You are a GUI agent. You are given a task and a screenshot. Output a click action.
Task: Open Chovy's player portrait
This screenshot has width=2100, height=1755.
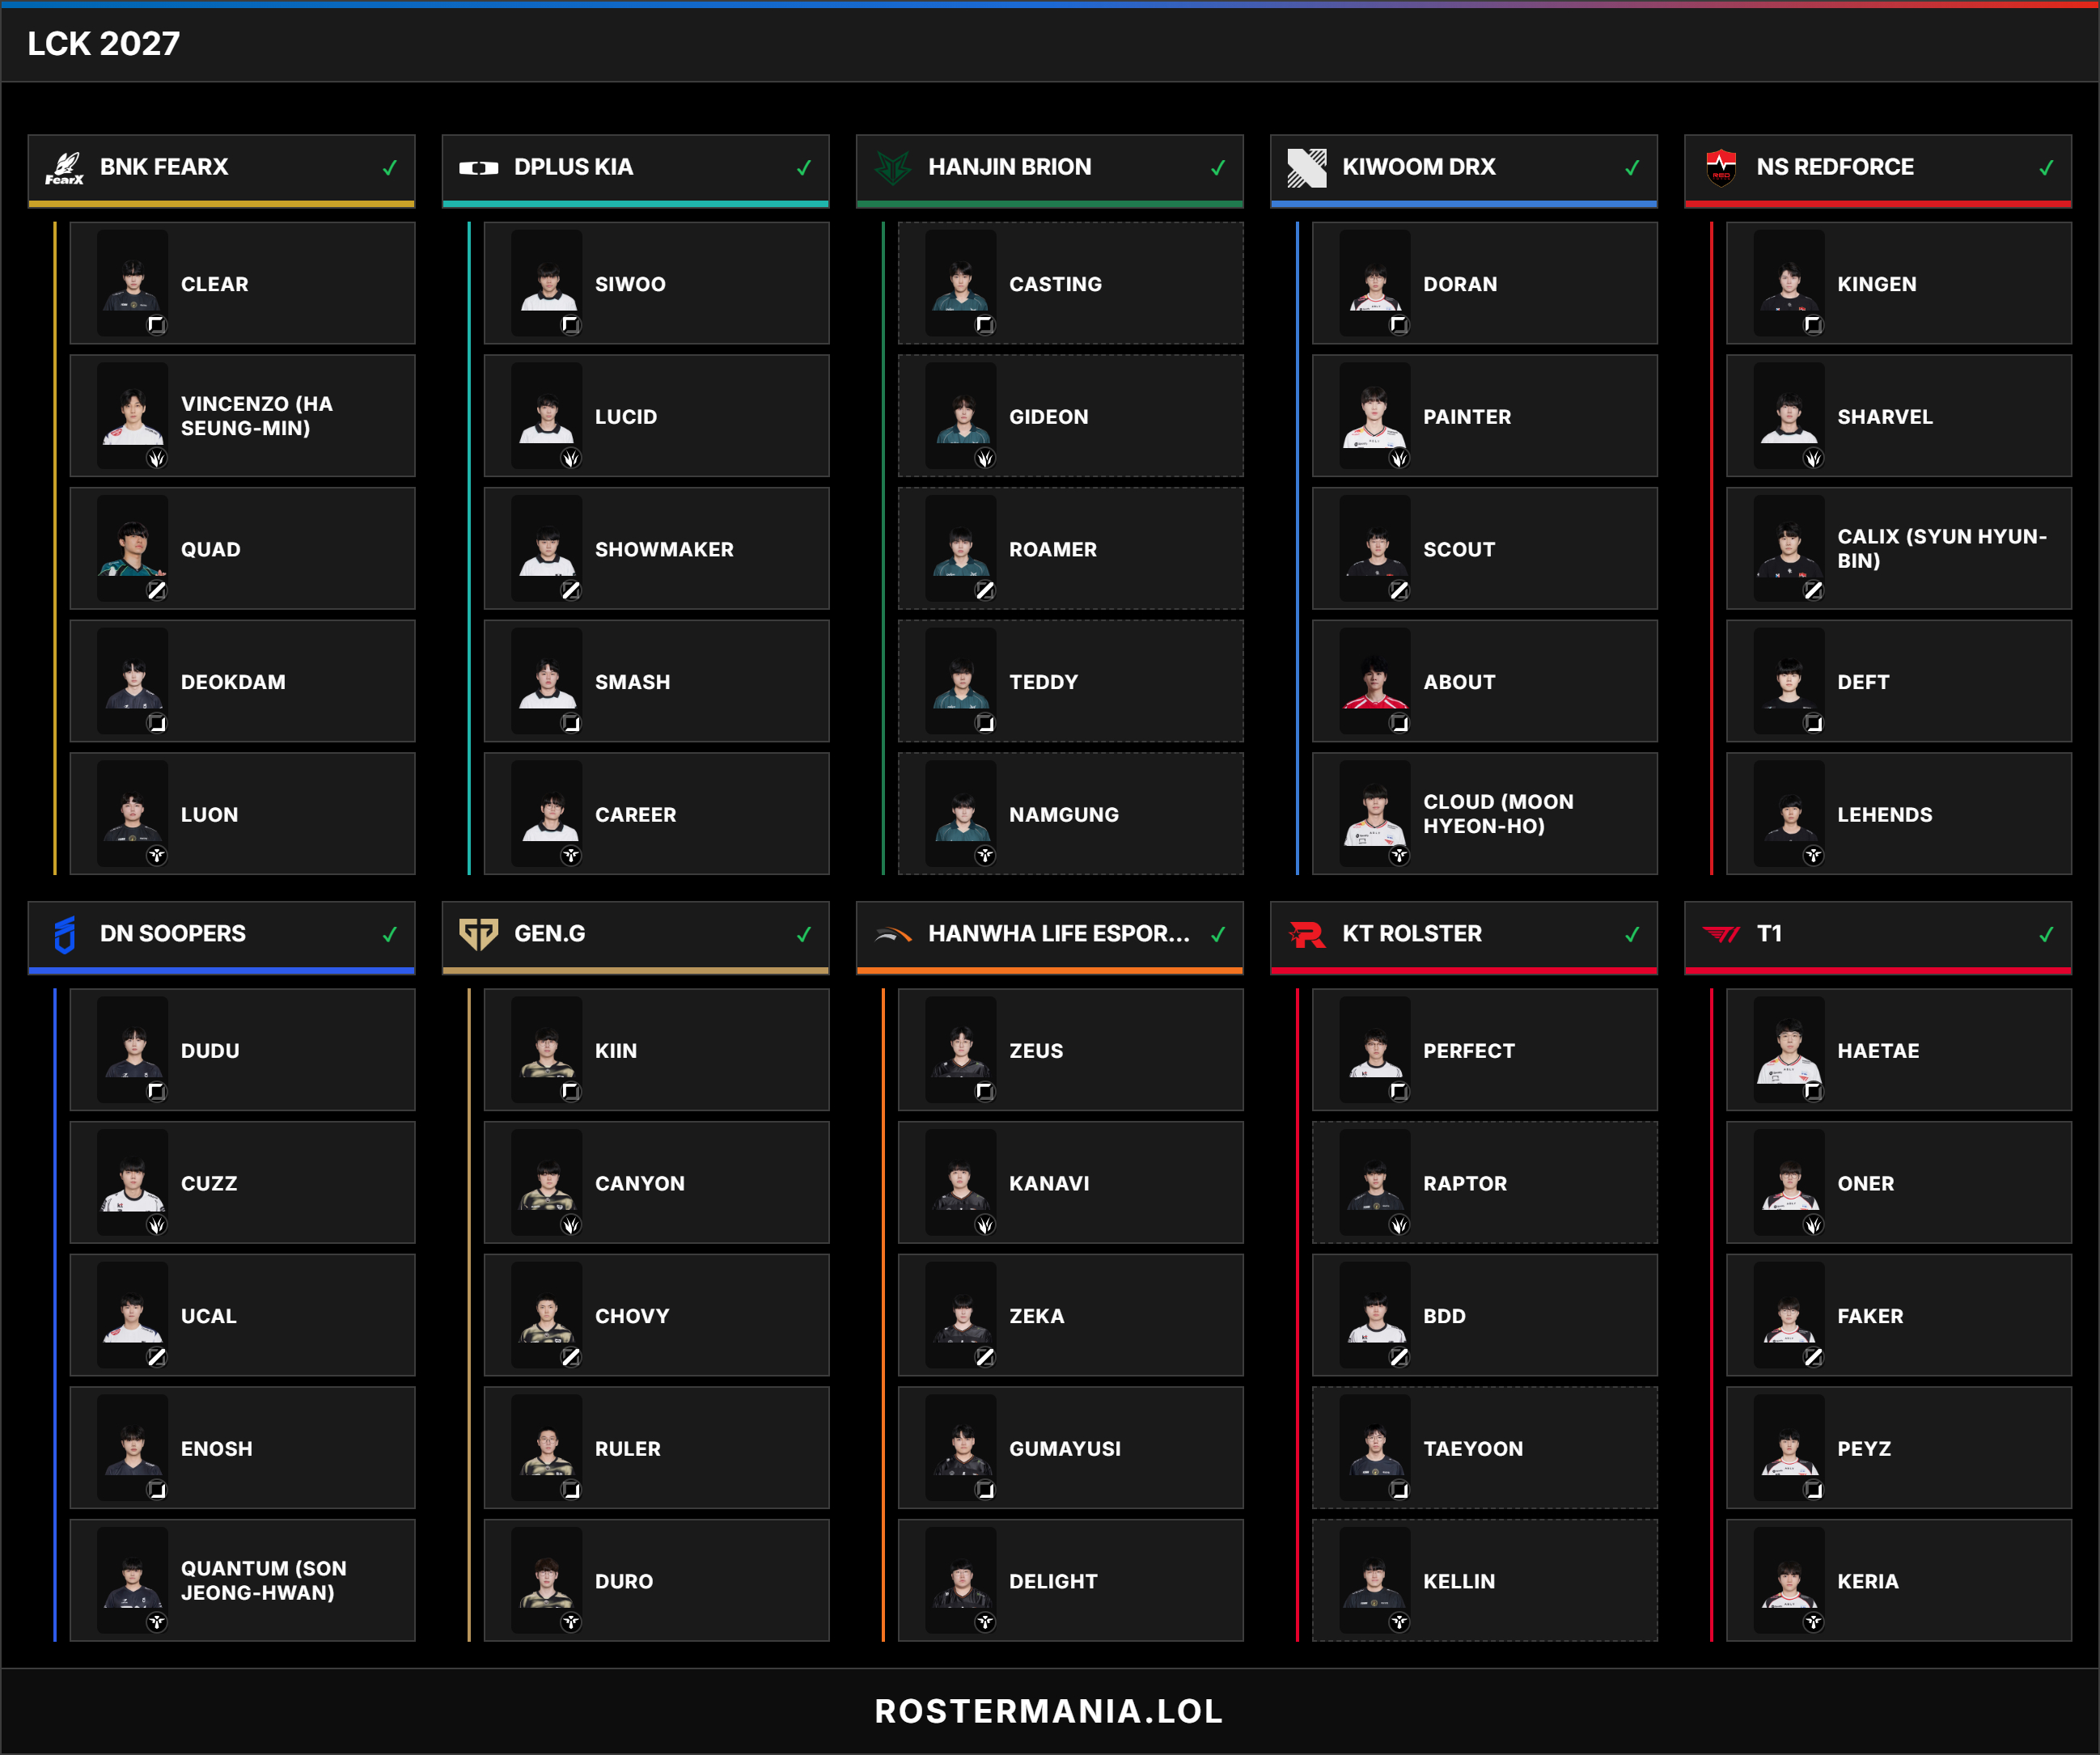click(x=547, y=1316)
